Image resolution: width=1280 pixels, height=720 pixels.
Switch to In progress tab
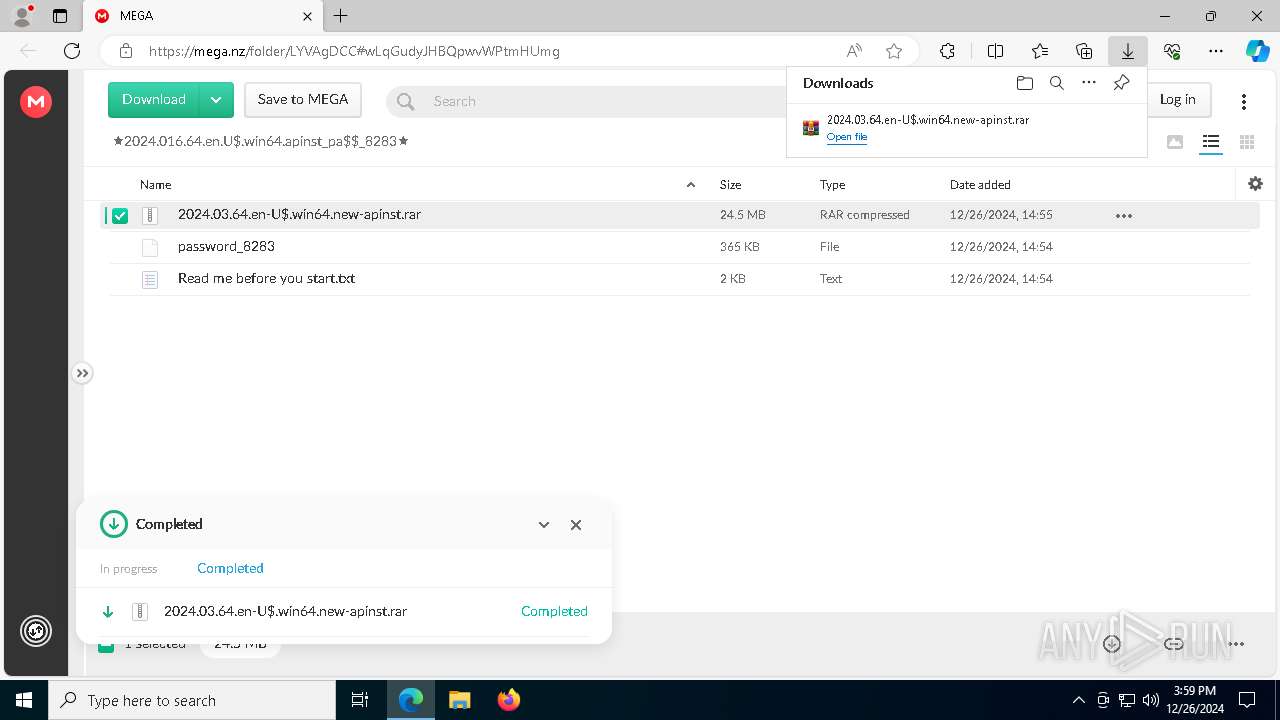pos(128,569)
